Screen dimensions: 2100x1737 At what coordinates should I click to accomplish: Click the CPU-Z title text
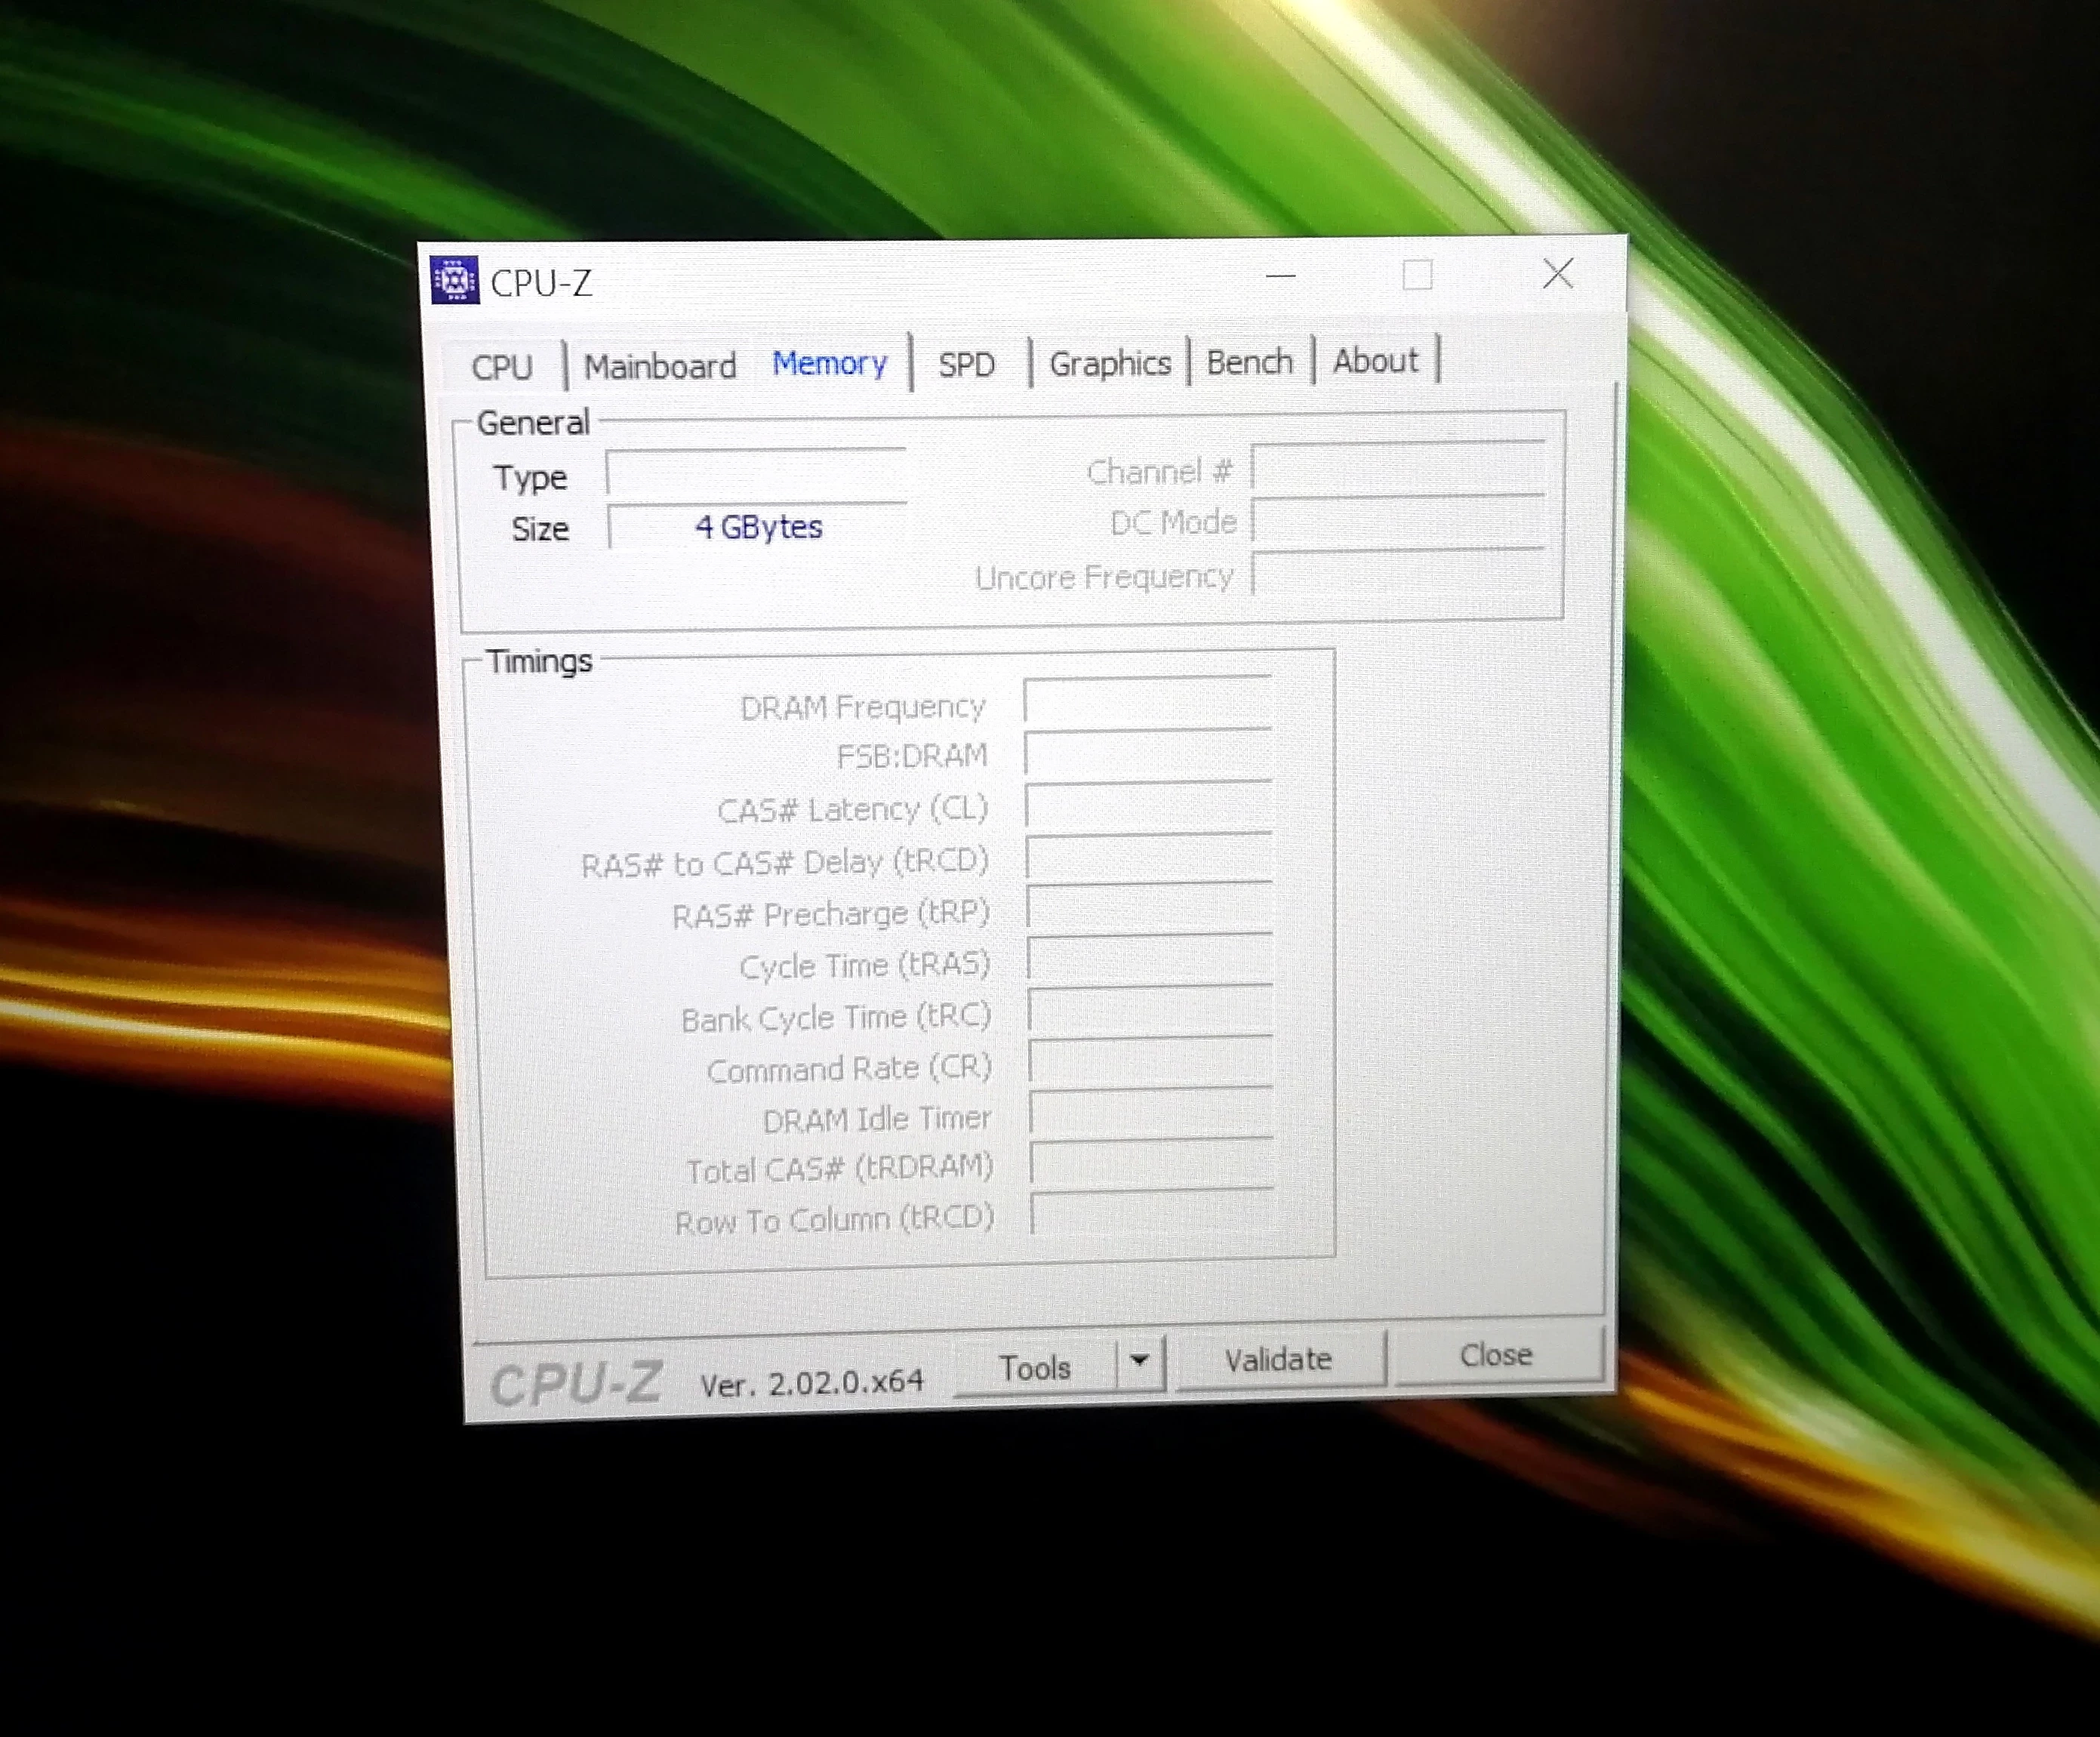(x=541, y=284)
